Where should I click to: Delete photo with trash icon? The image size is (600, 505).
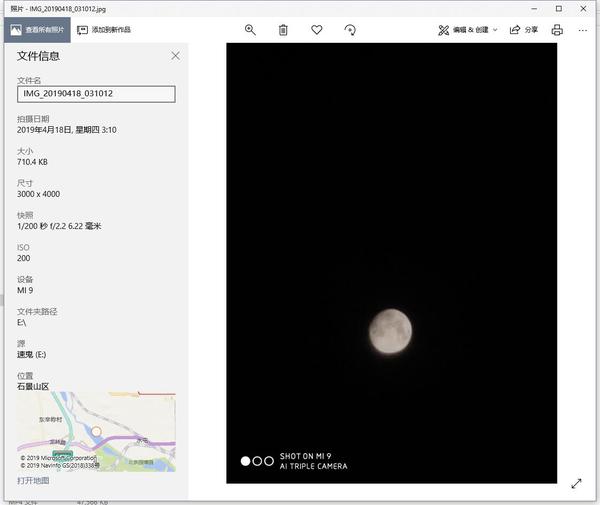[x=283, y=30]
